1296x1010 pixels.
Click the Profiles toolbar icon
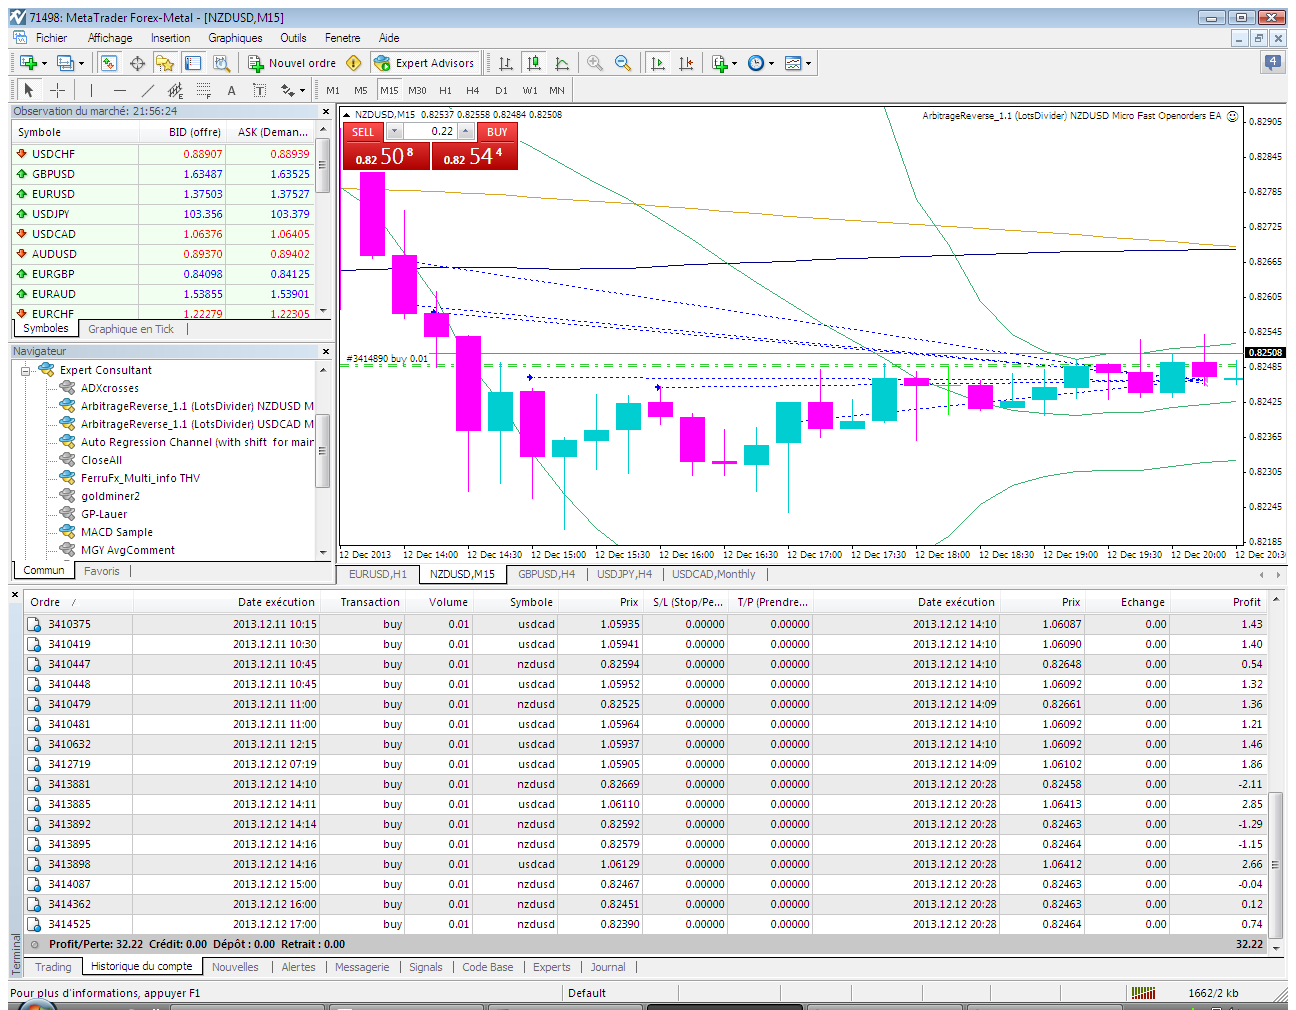click(x=65, y=63)
